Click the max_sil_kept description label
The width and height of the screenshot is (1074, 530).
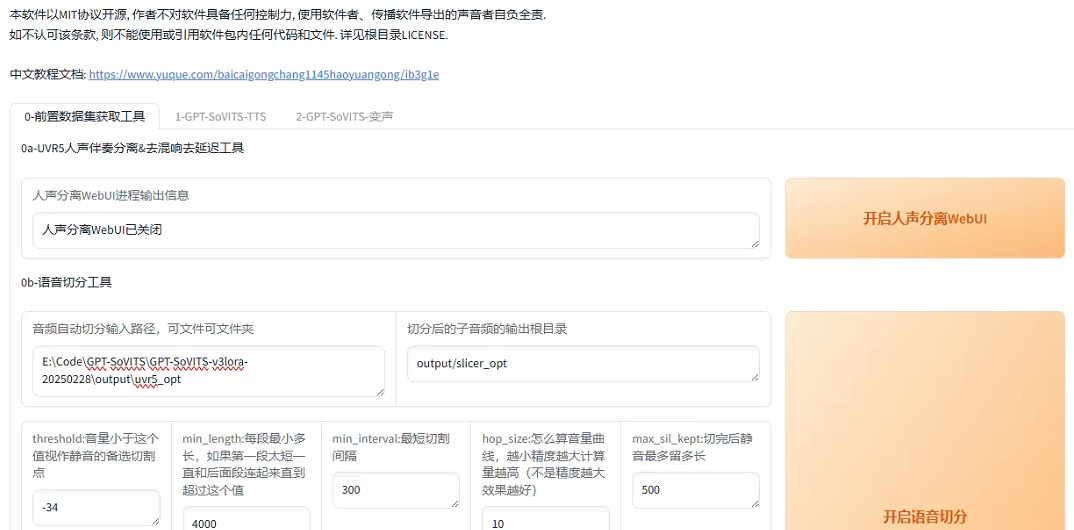(x=694, y=447)
